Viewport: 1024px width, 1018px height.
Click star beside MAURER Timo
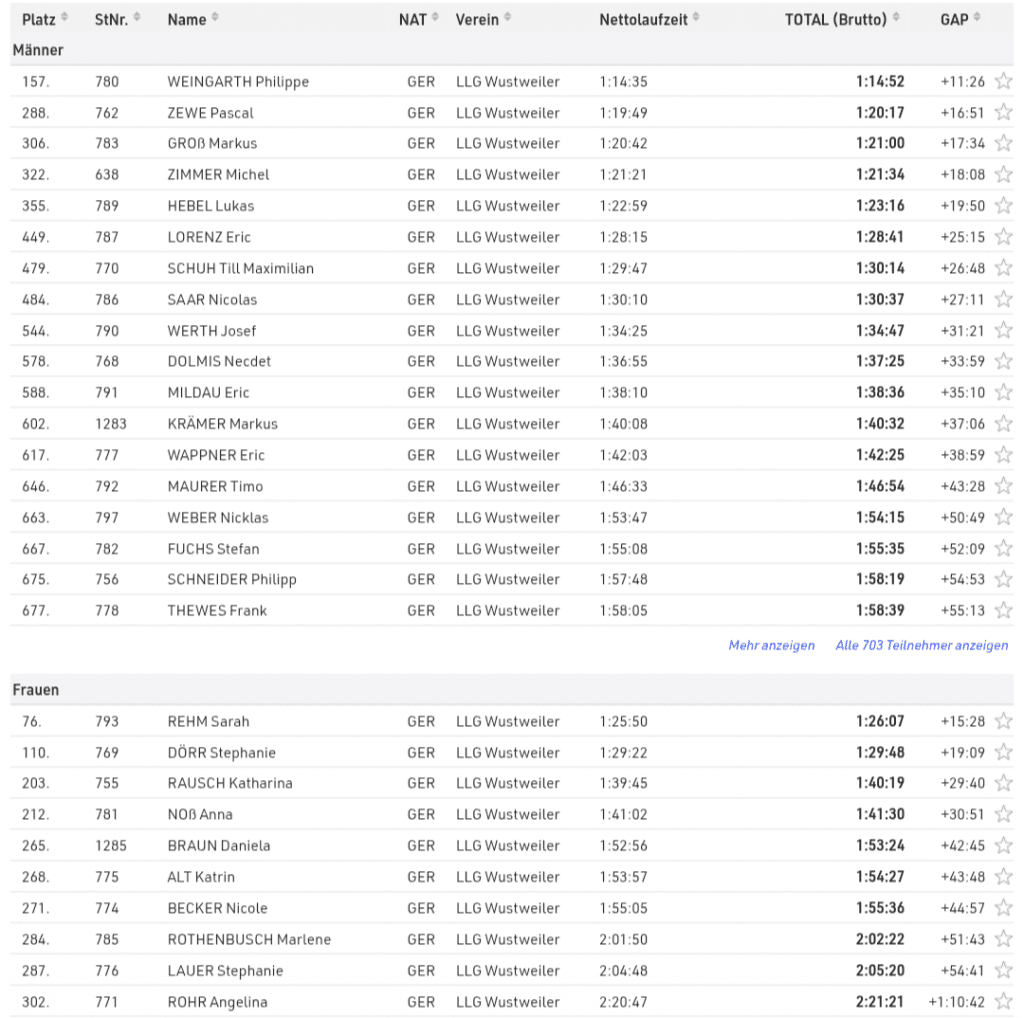pos(1003,486)
